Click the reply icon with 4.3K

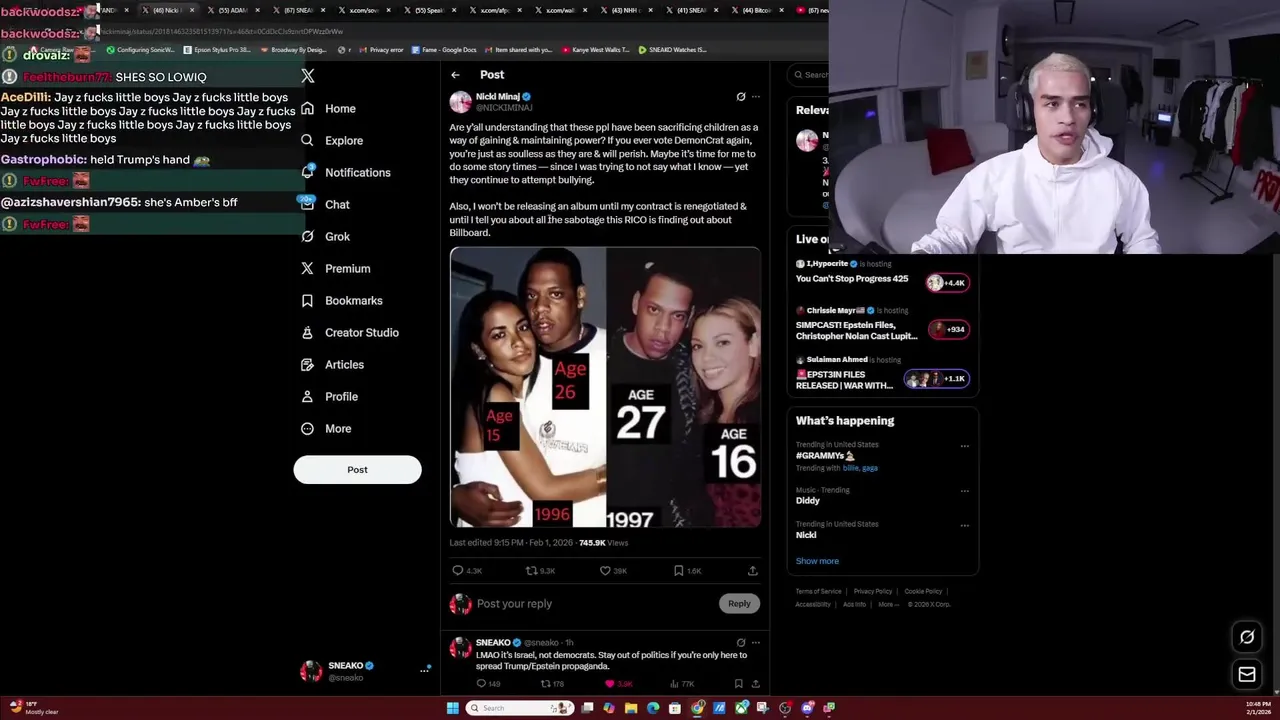(x=458, y=571)
